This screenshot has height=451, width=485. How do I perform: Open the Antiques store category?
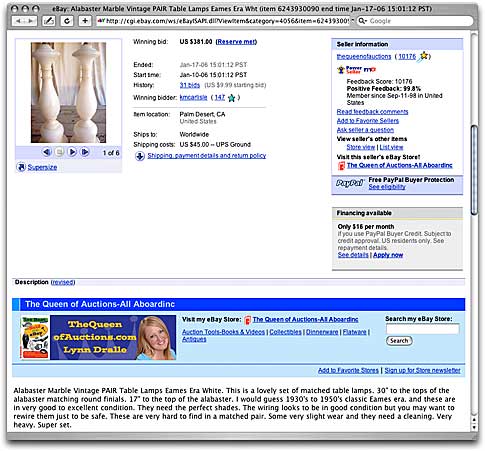click(x=194, y=339)
